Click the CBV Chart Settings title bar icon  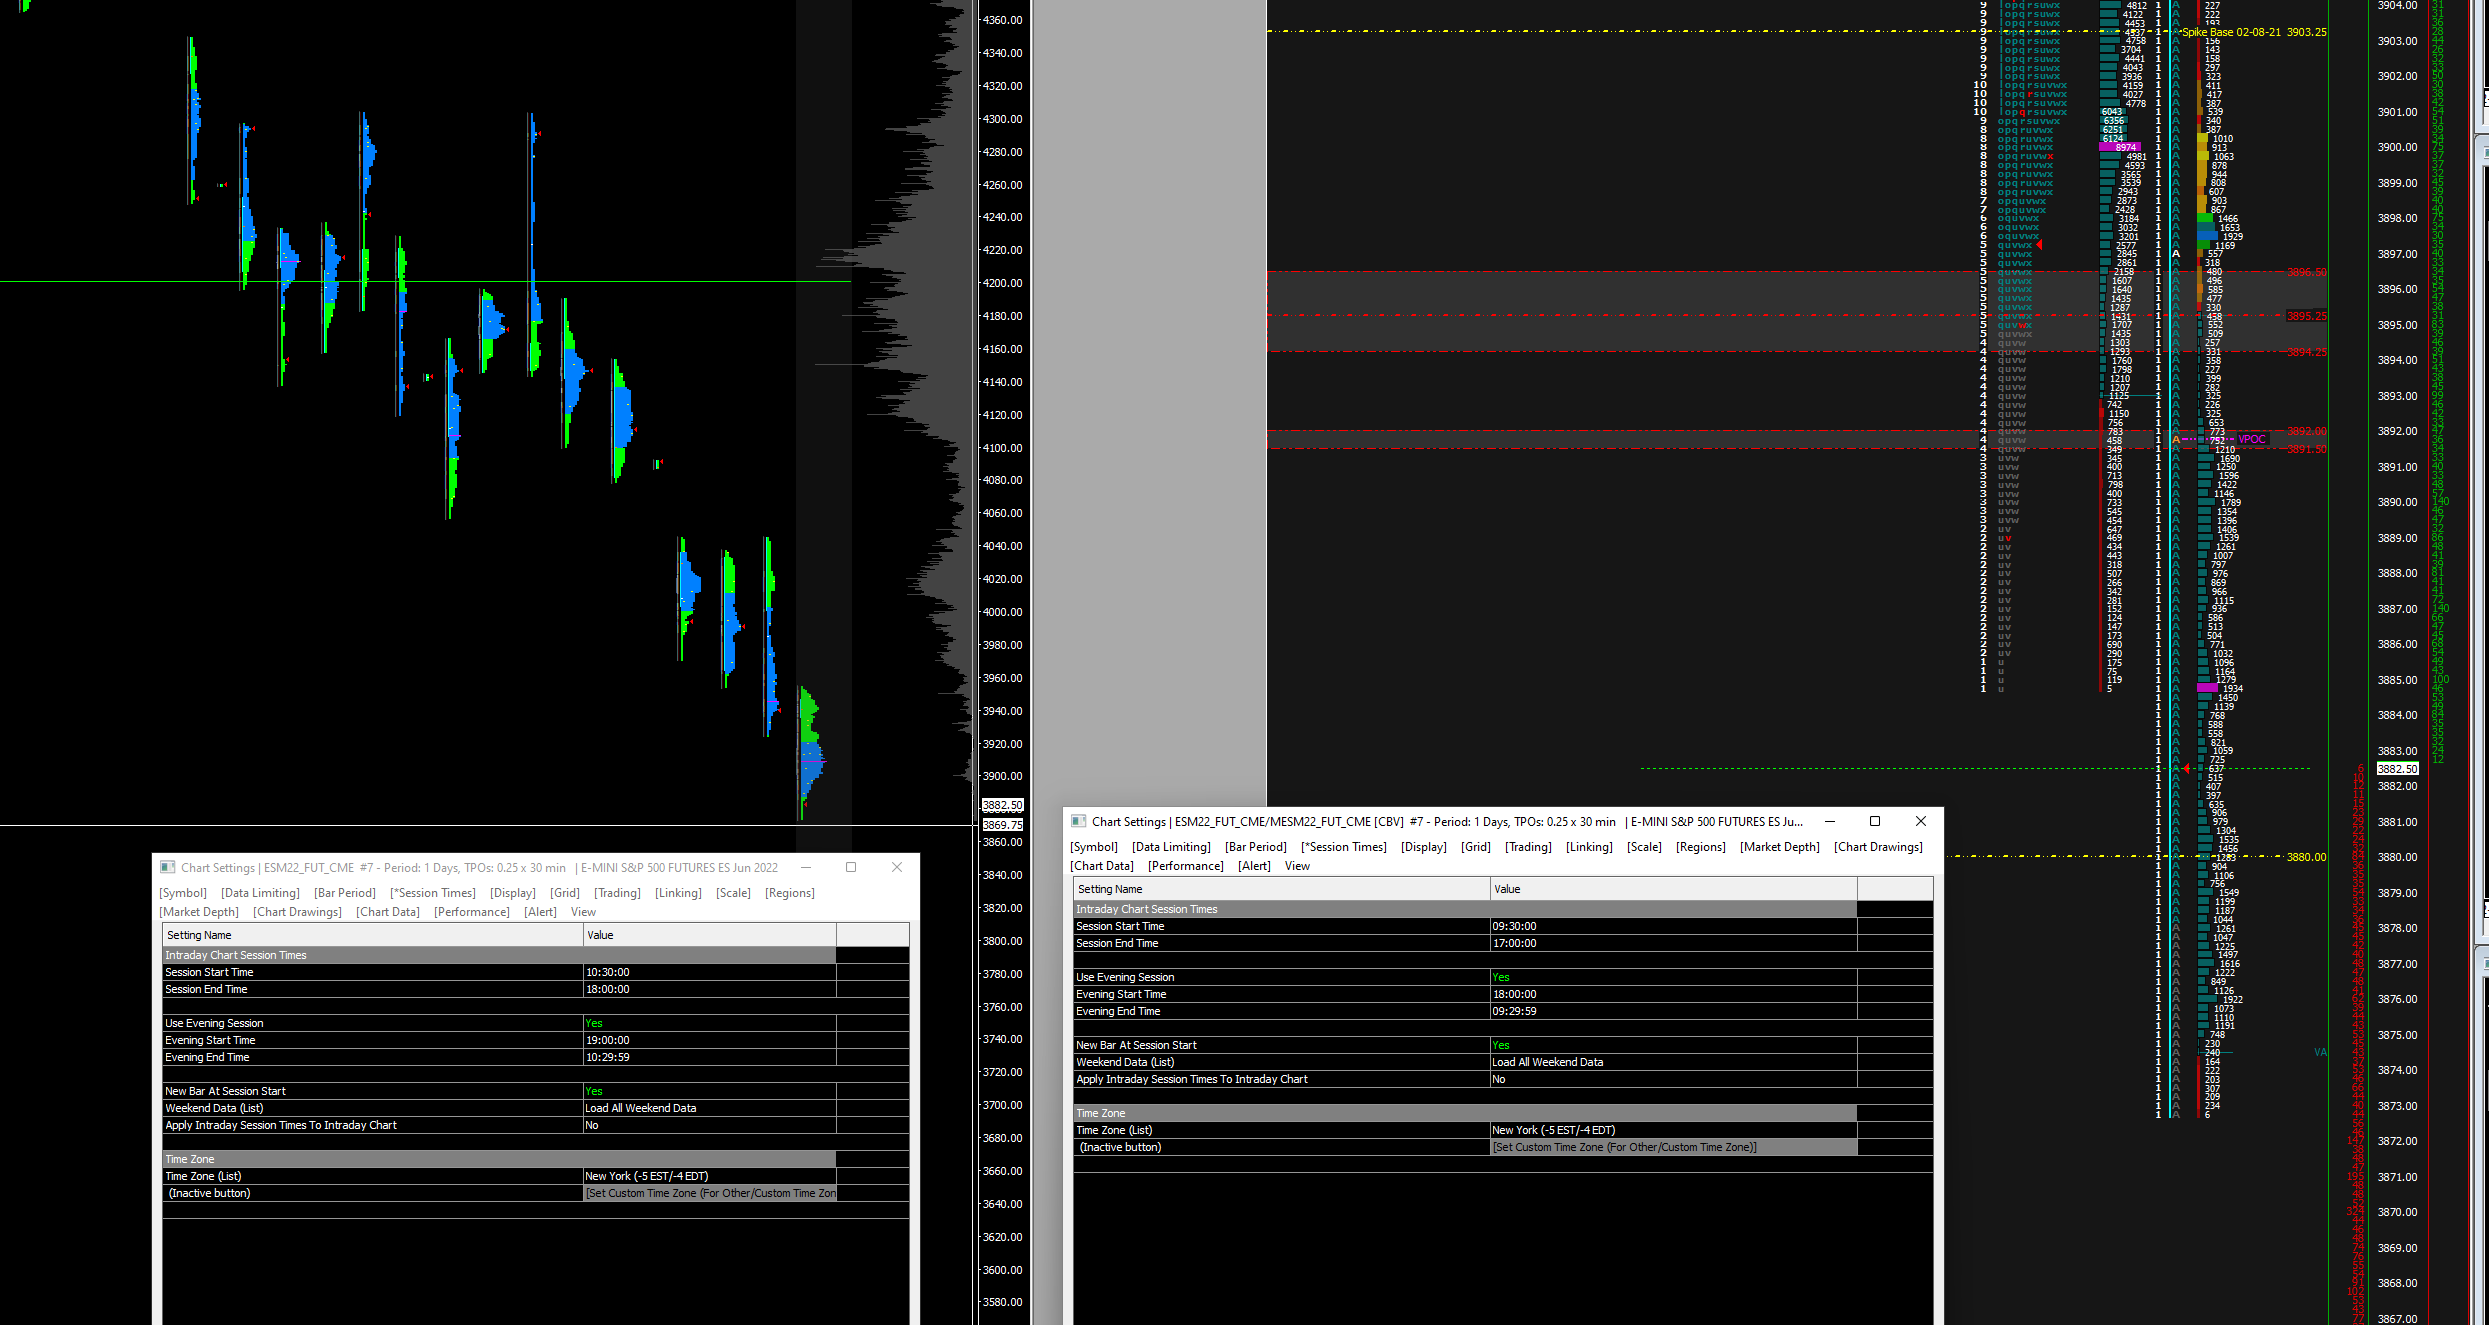coord(1078,821)
